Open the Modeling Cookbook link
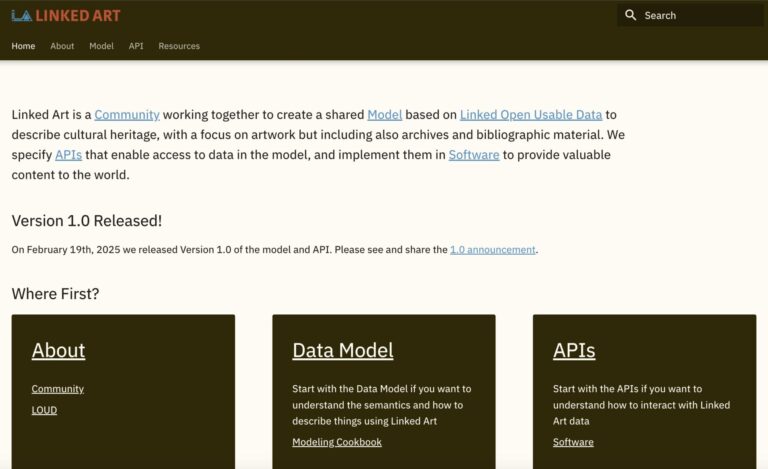 point(337,442)
